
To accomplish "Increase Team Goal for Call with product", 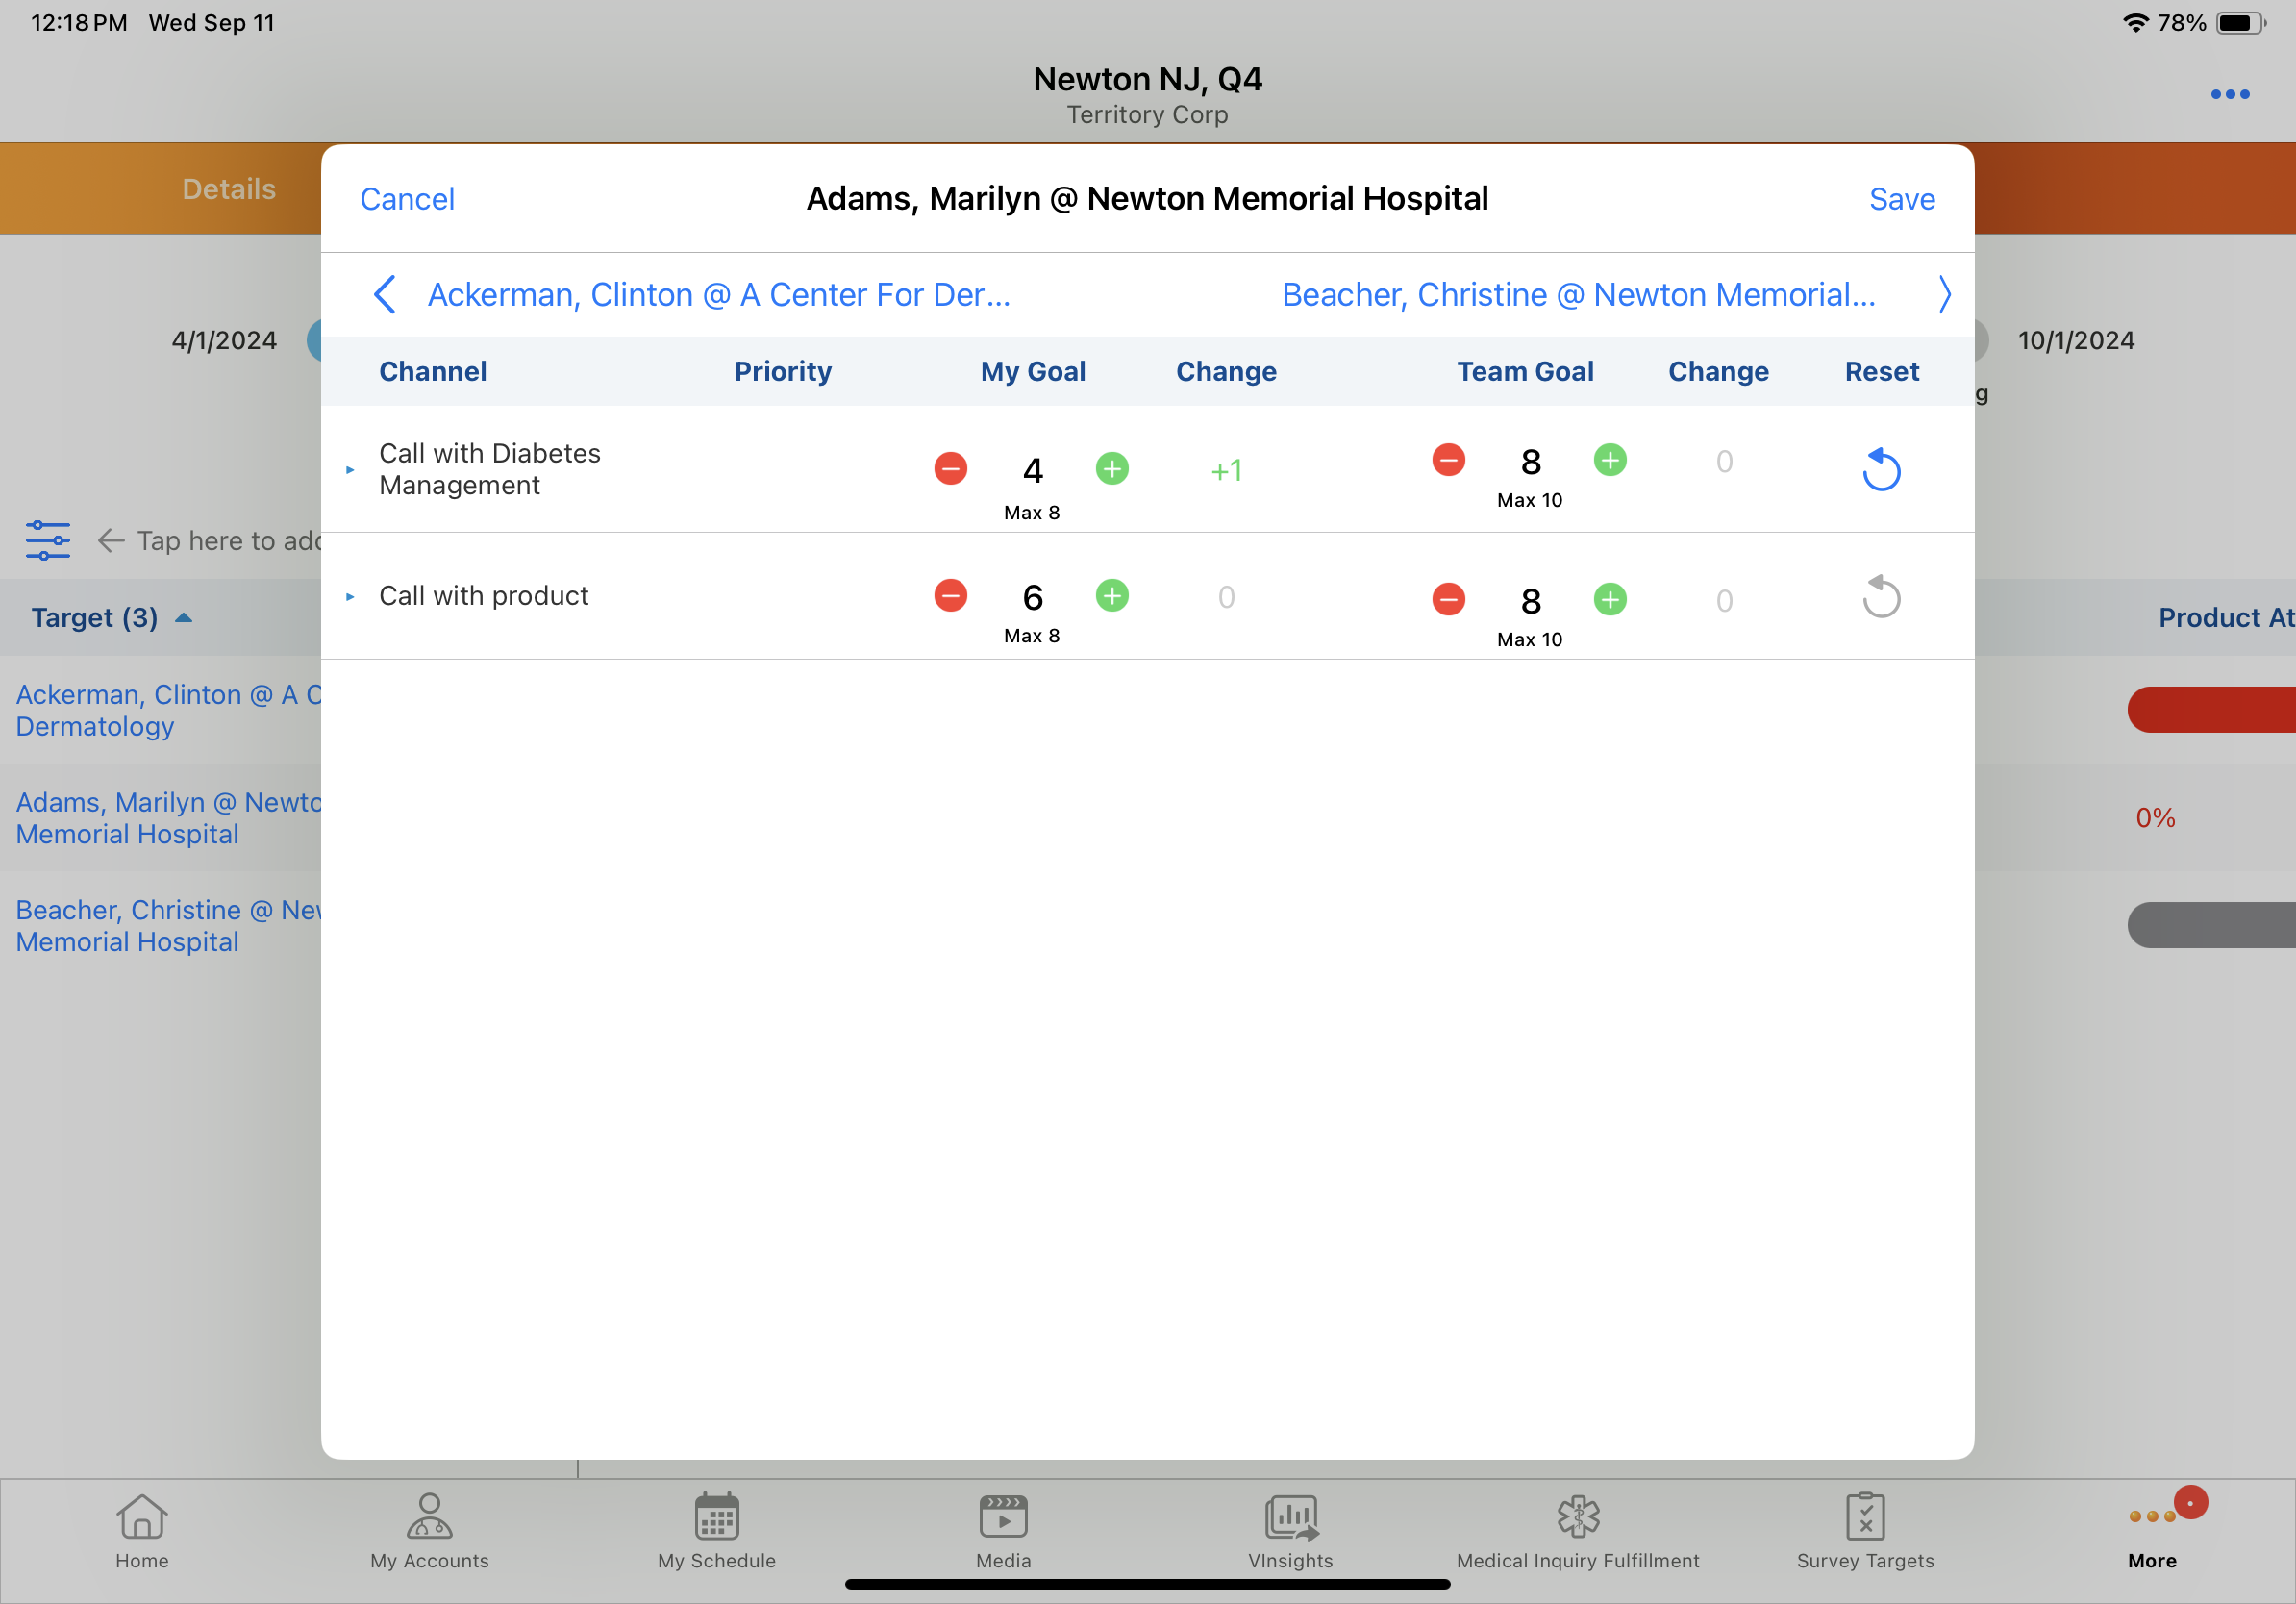I will (x=1609, y=599).
